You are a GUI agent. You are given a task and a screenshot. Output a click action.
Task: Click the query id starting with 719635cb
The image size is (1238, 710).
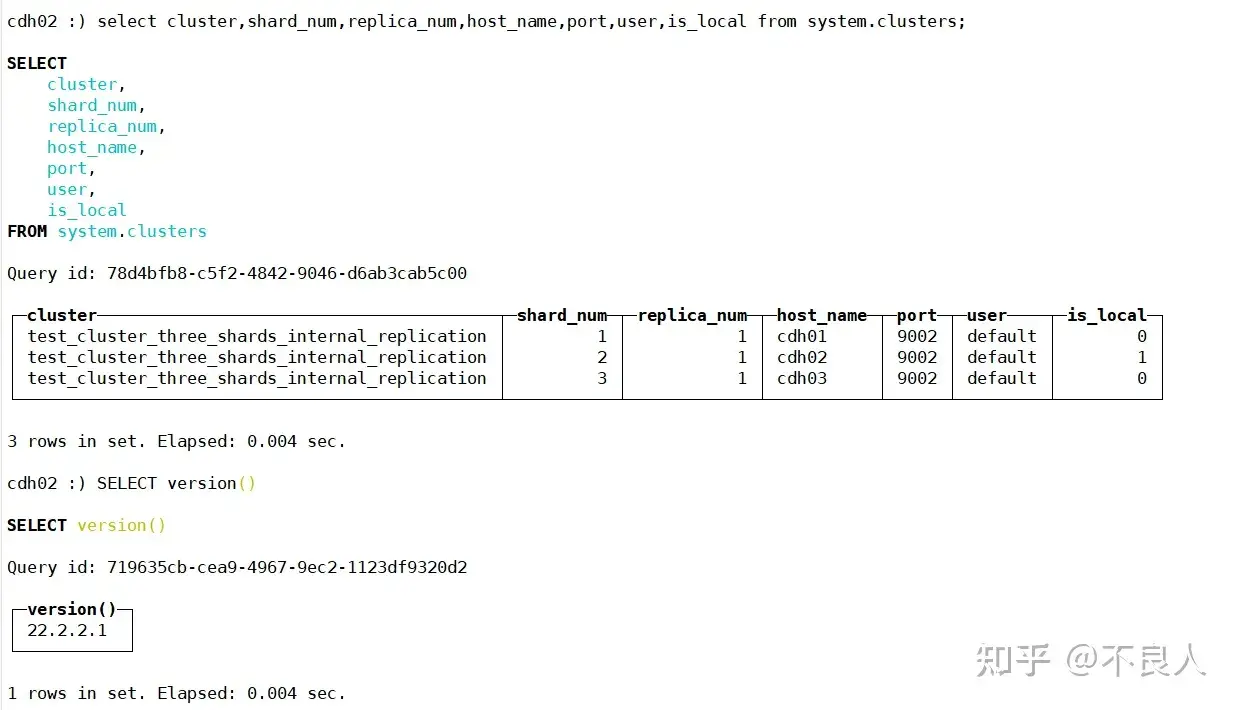coord(287,567)
